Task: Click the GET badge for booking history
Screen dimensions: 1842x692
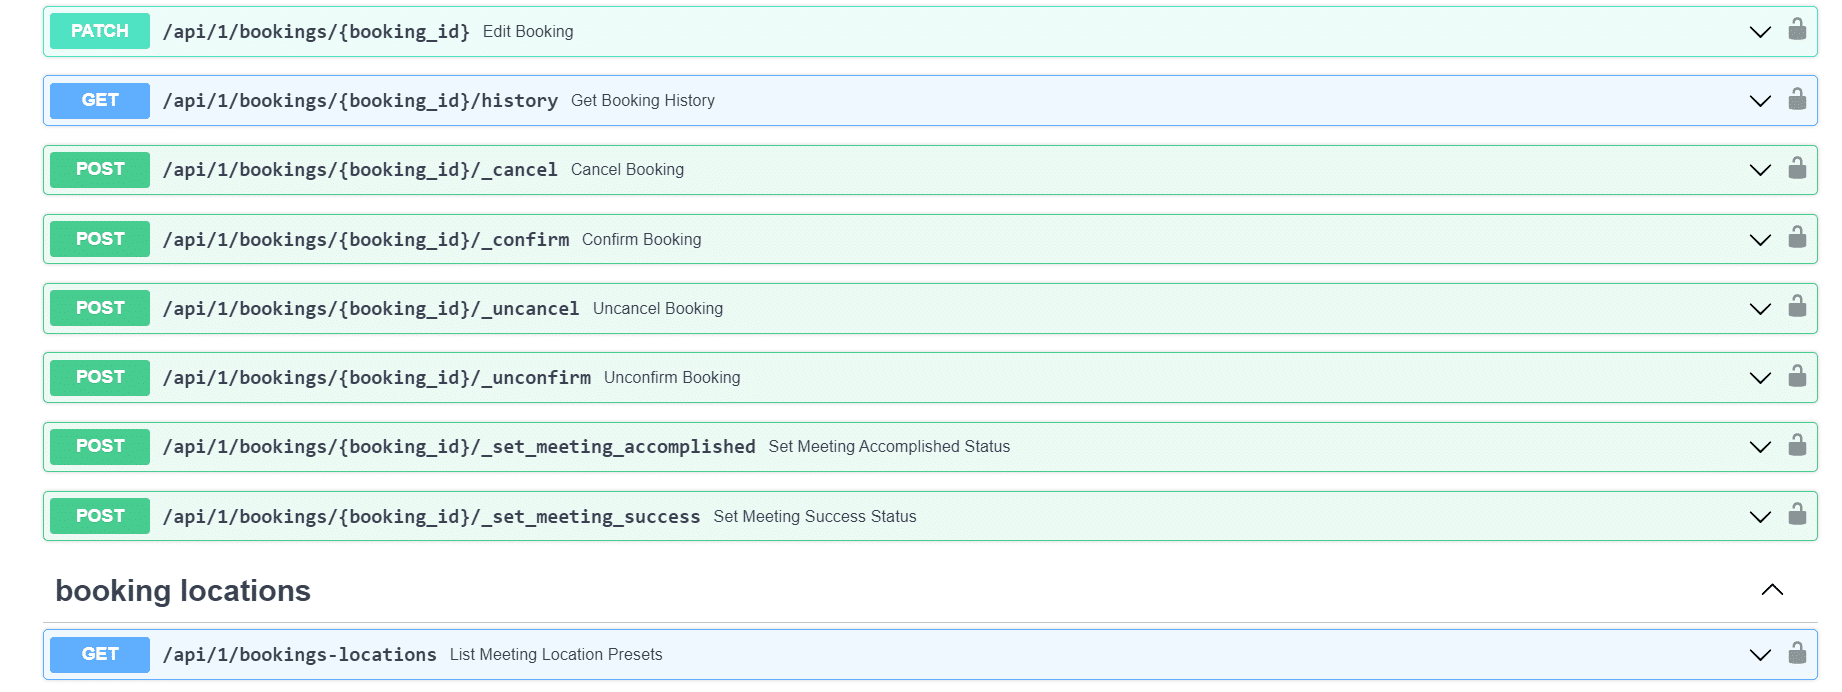Action: pos(100,100)
